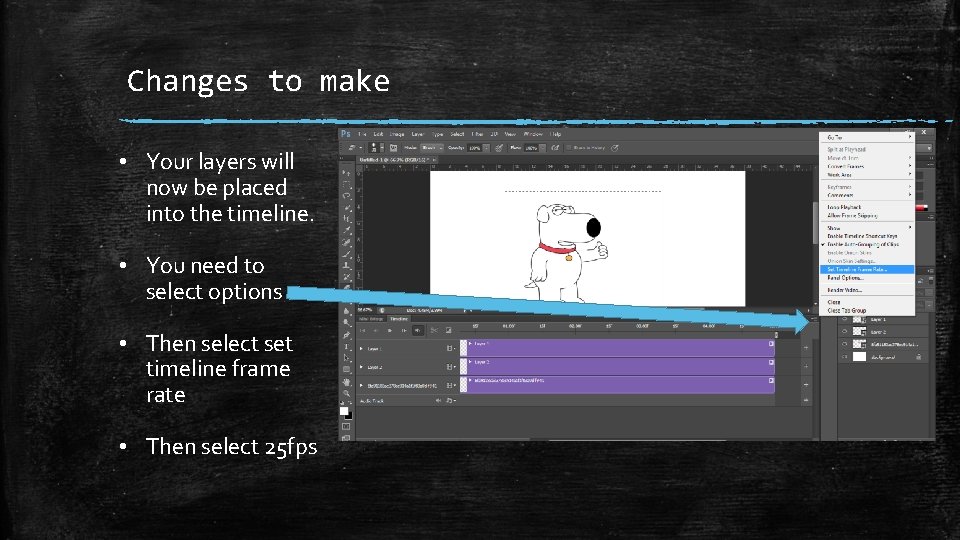960x540 pixels.
Task: Switch to the Timeline panel tab
Action: click(x=399, y=319)
